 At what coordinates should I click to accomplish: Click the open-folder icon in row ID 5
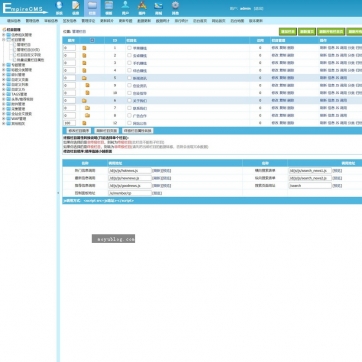click(84, 78)
